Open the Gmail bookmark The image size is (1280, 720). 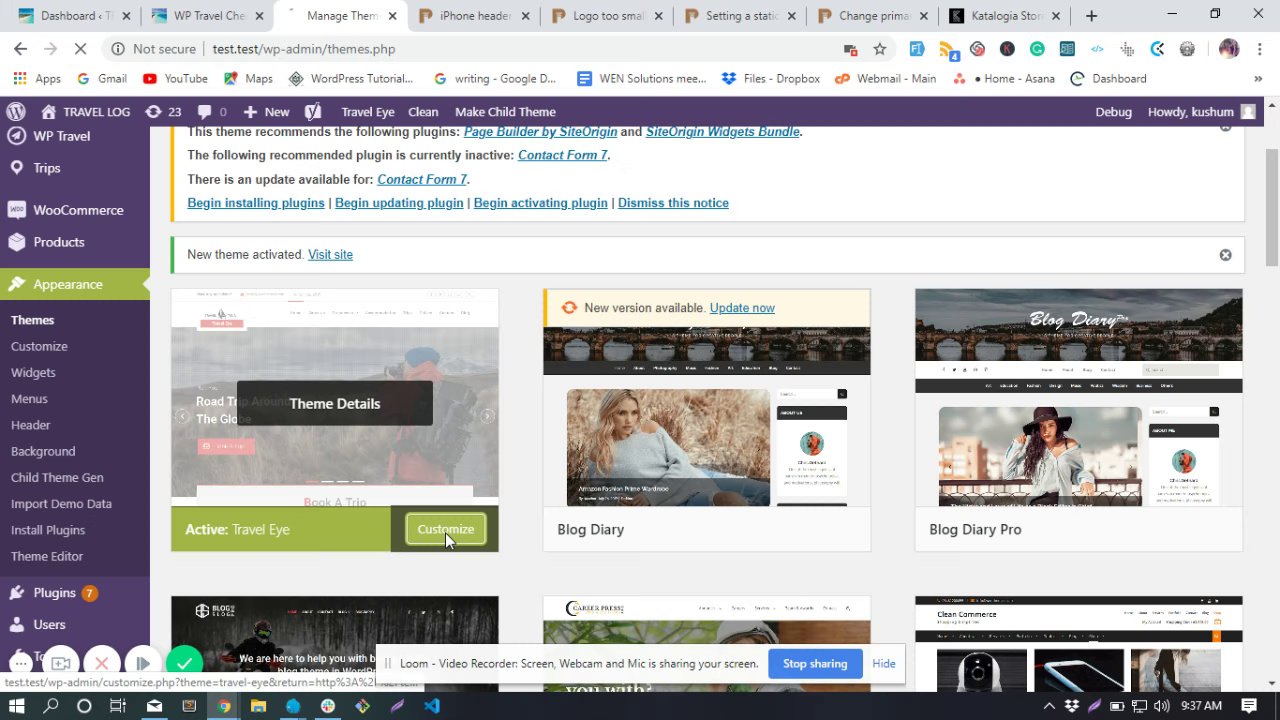pyautogui.click(x=101, y=79)
